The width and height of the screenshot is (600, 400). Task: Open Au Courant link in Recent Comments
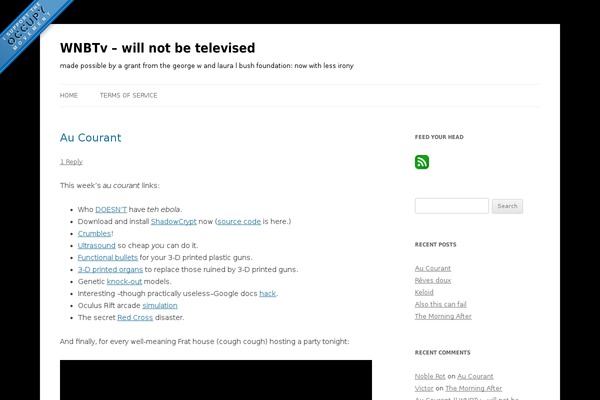tap(475, 376)
